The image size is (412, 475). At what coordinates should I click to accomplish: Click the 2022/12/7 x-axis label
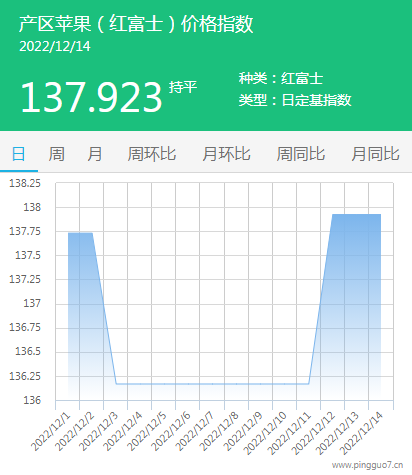(x=195, y=431)
